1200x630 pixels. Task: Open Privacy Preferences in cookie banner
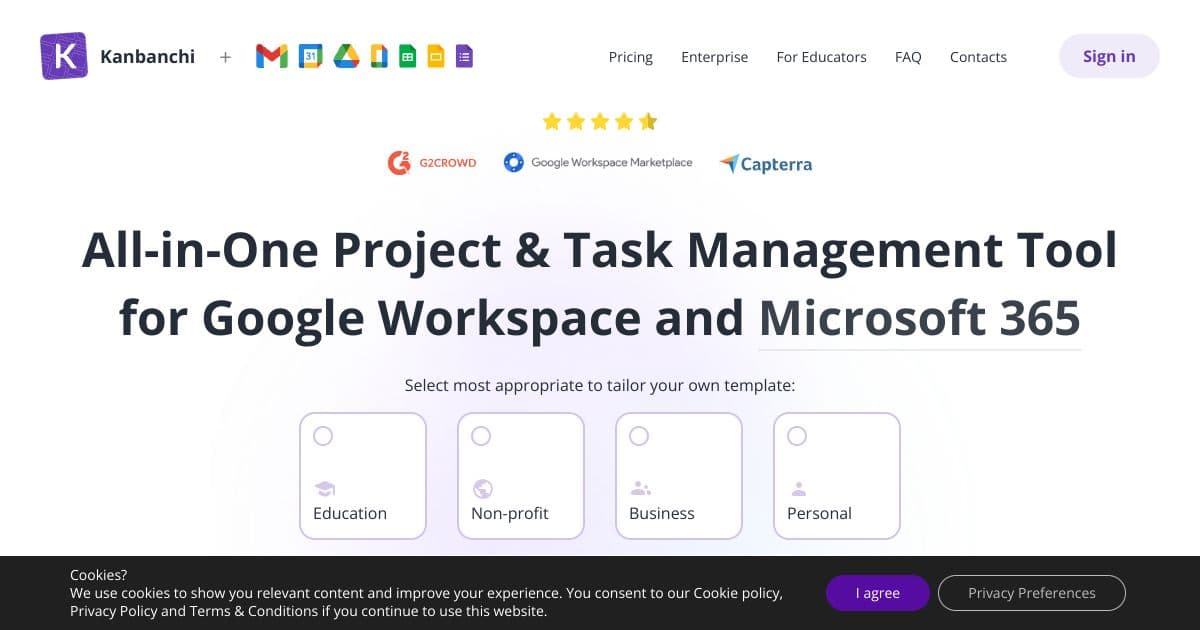click(x=1031, y=593)
